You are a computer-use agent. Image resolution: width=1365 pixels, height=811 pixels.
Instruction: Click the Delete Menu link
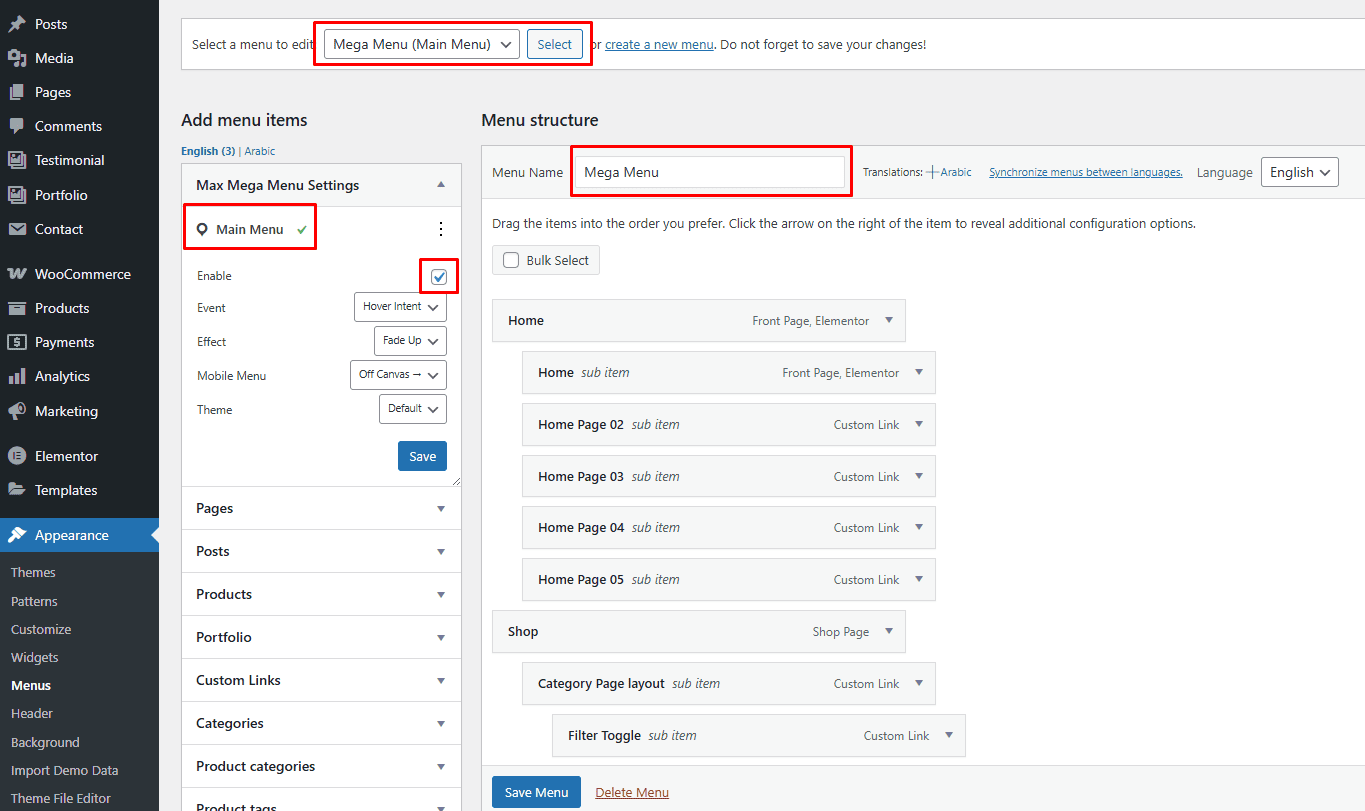(x=632, y=792)
